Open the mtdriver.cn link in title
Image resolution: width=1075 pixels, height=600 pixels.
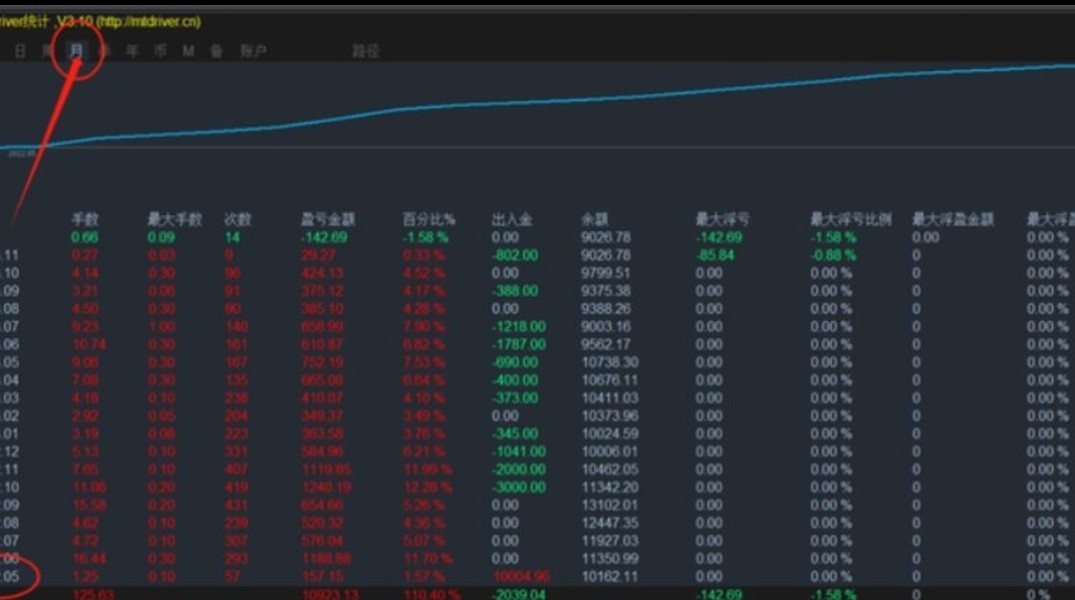pos(148,21)
